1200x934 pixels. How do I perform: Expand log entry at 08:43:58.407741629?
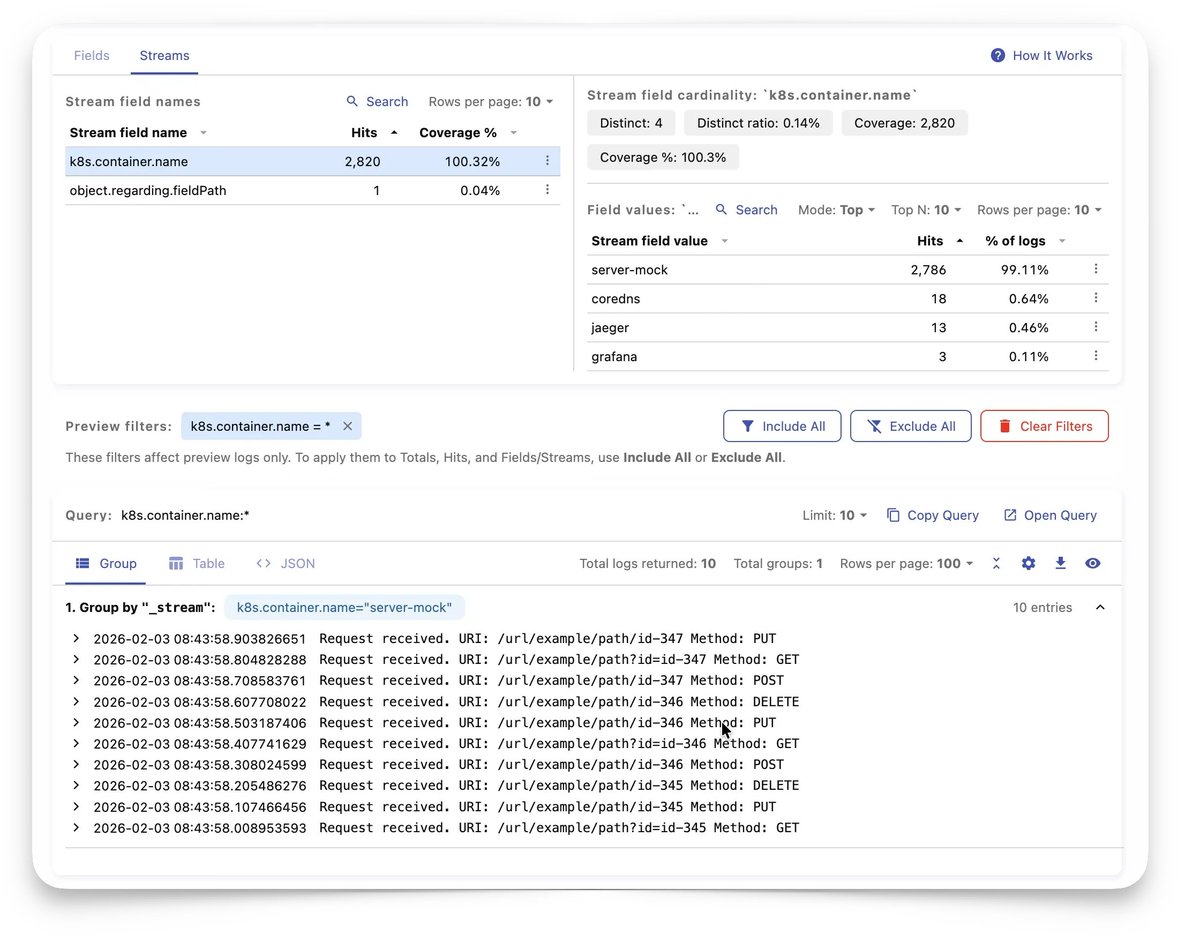coord(76,743)
